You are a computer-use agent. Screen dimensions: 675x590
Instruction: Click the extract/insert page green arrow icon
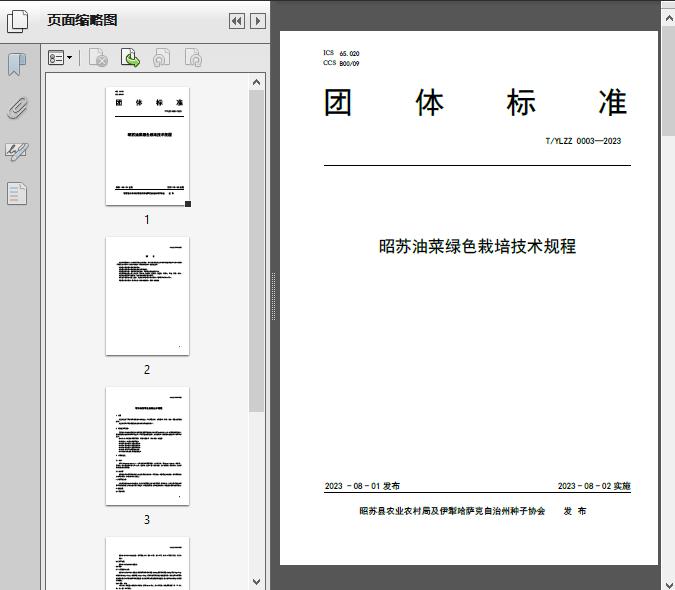click(x=130, y=58)
